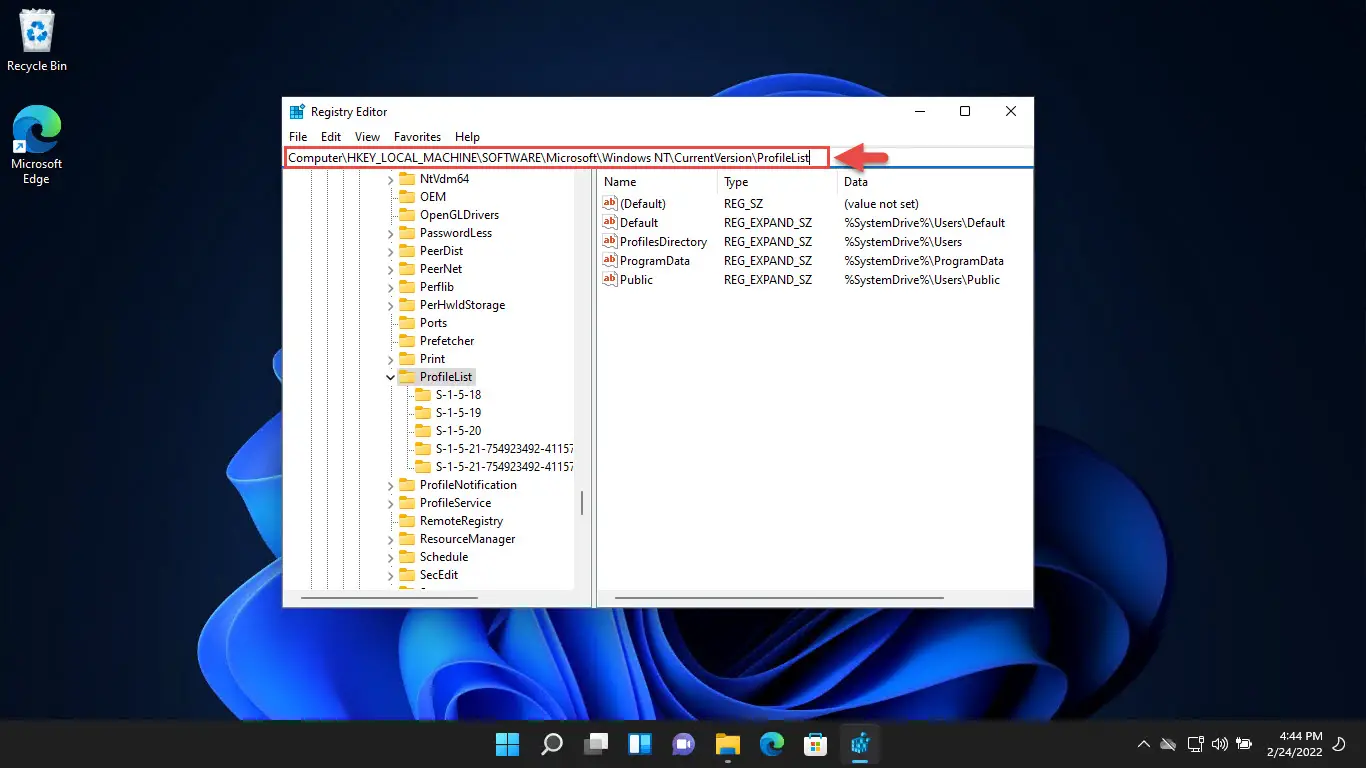Open the Favorites menu

417,137
